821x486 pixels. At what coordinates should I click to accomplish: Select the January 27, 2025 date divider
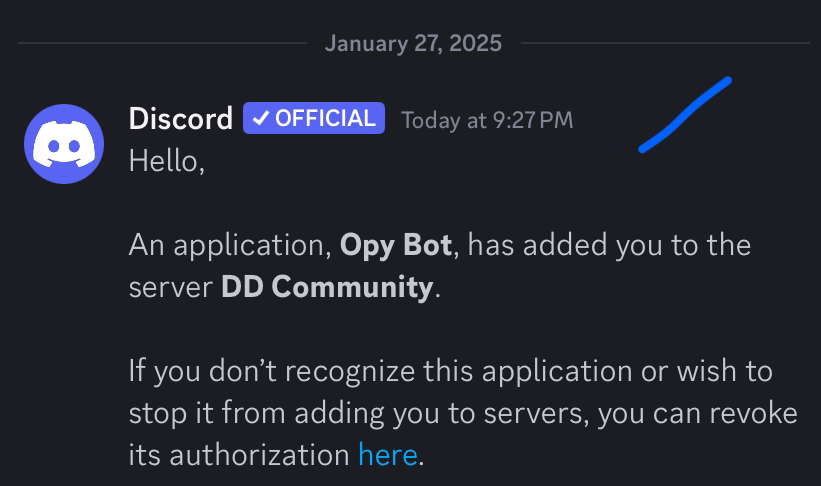click(x=413, y=43)
